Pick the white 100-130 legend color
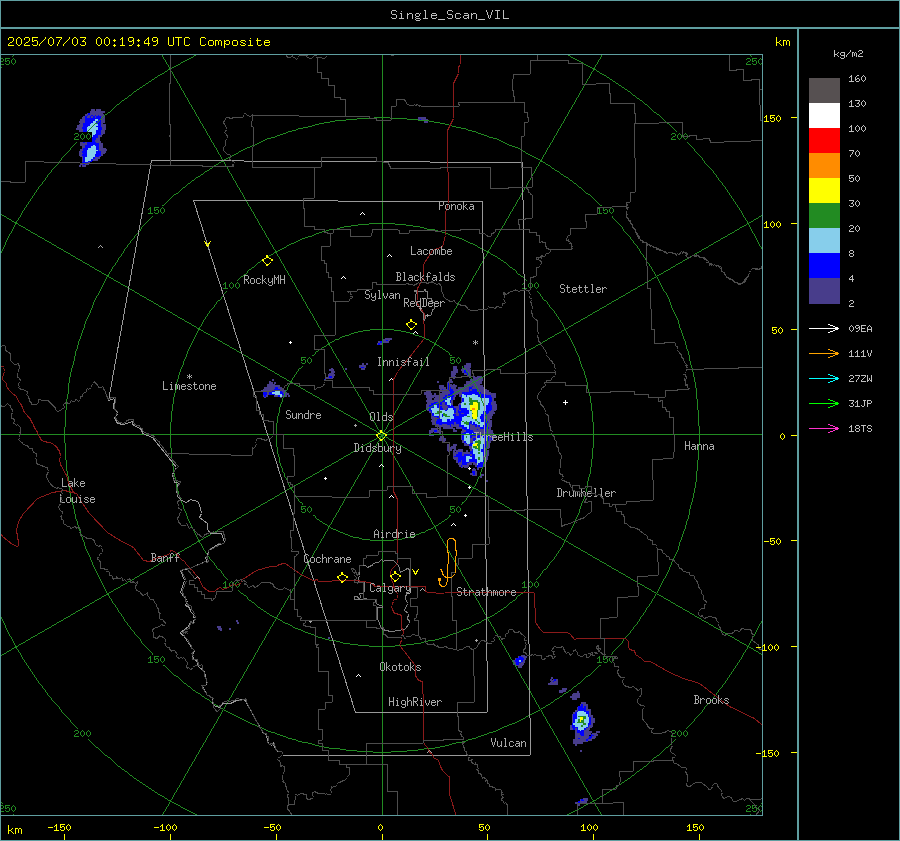The height and width of the screenshot is (841, 900). click(x=824, y=116)
